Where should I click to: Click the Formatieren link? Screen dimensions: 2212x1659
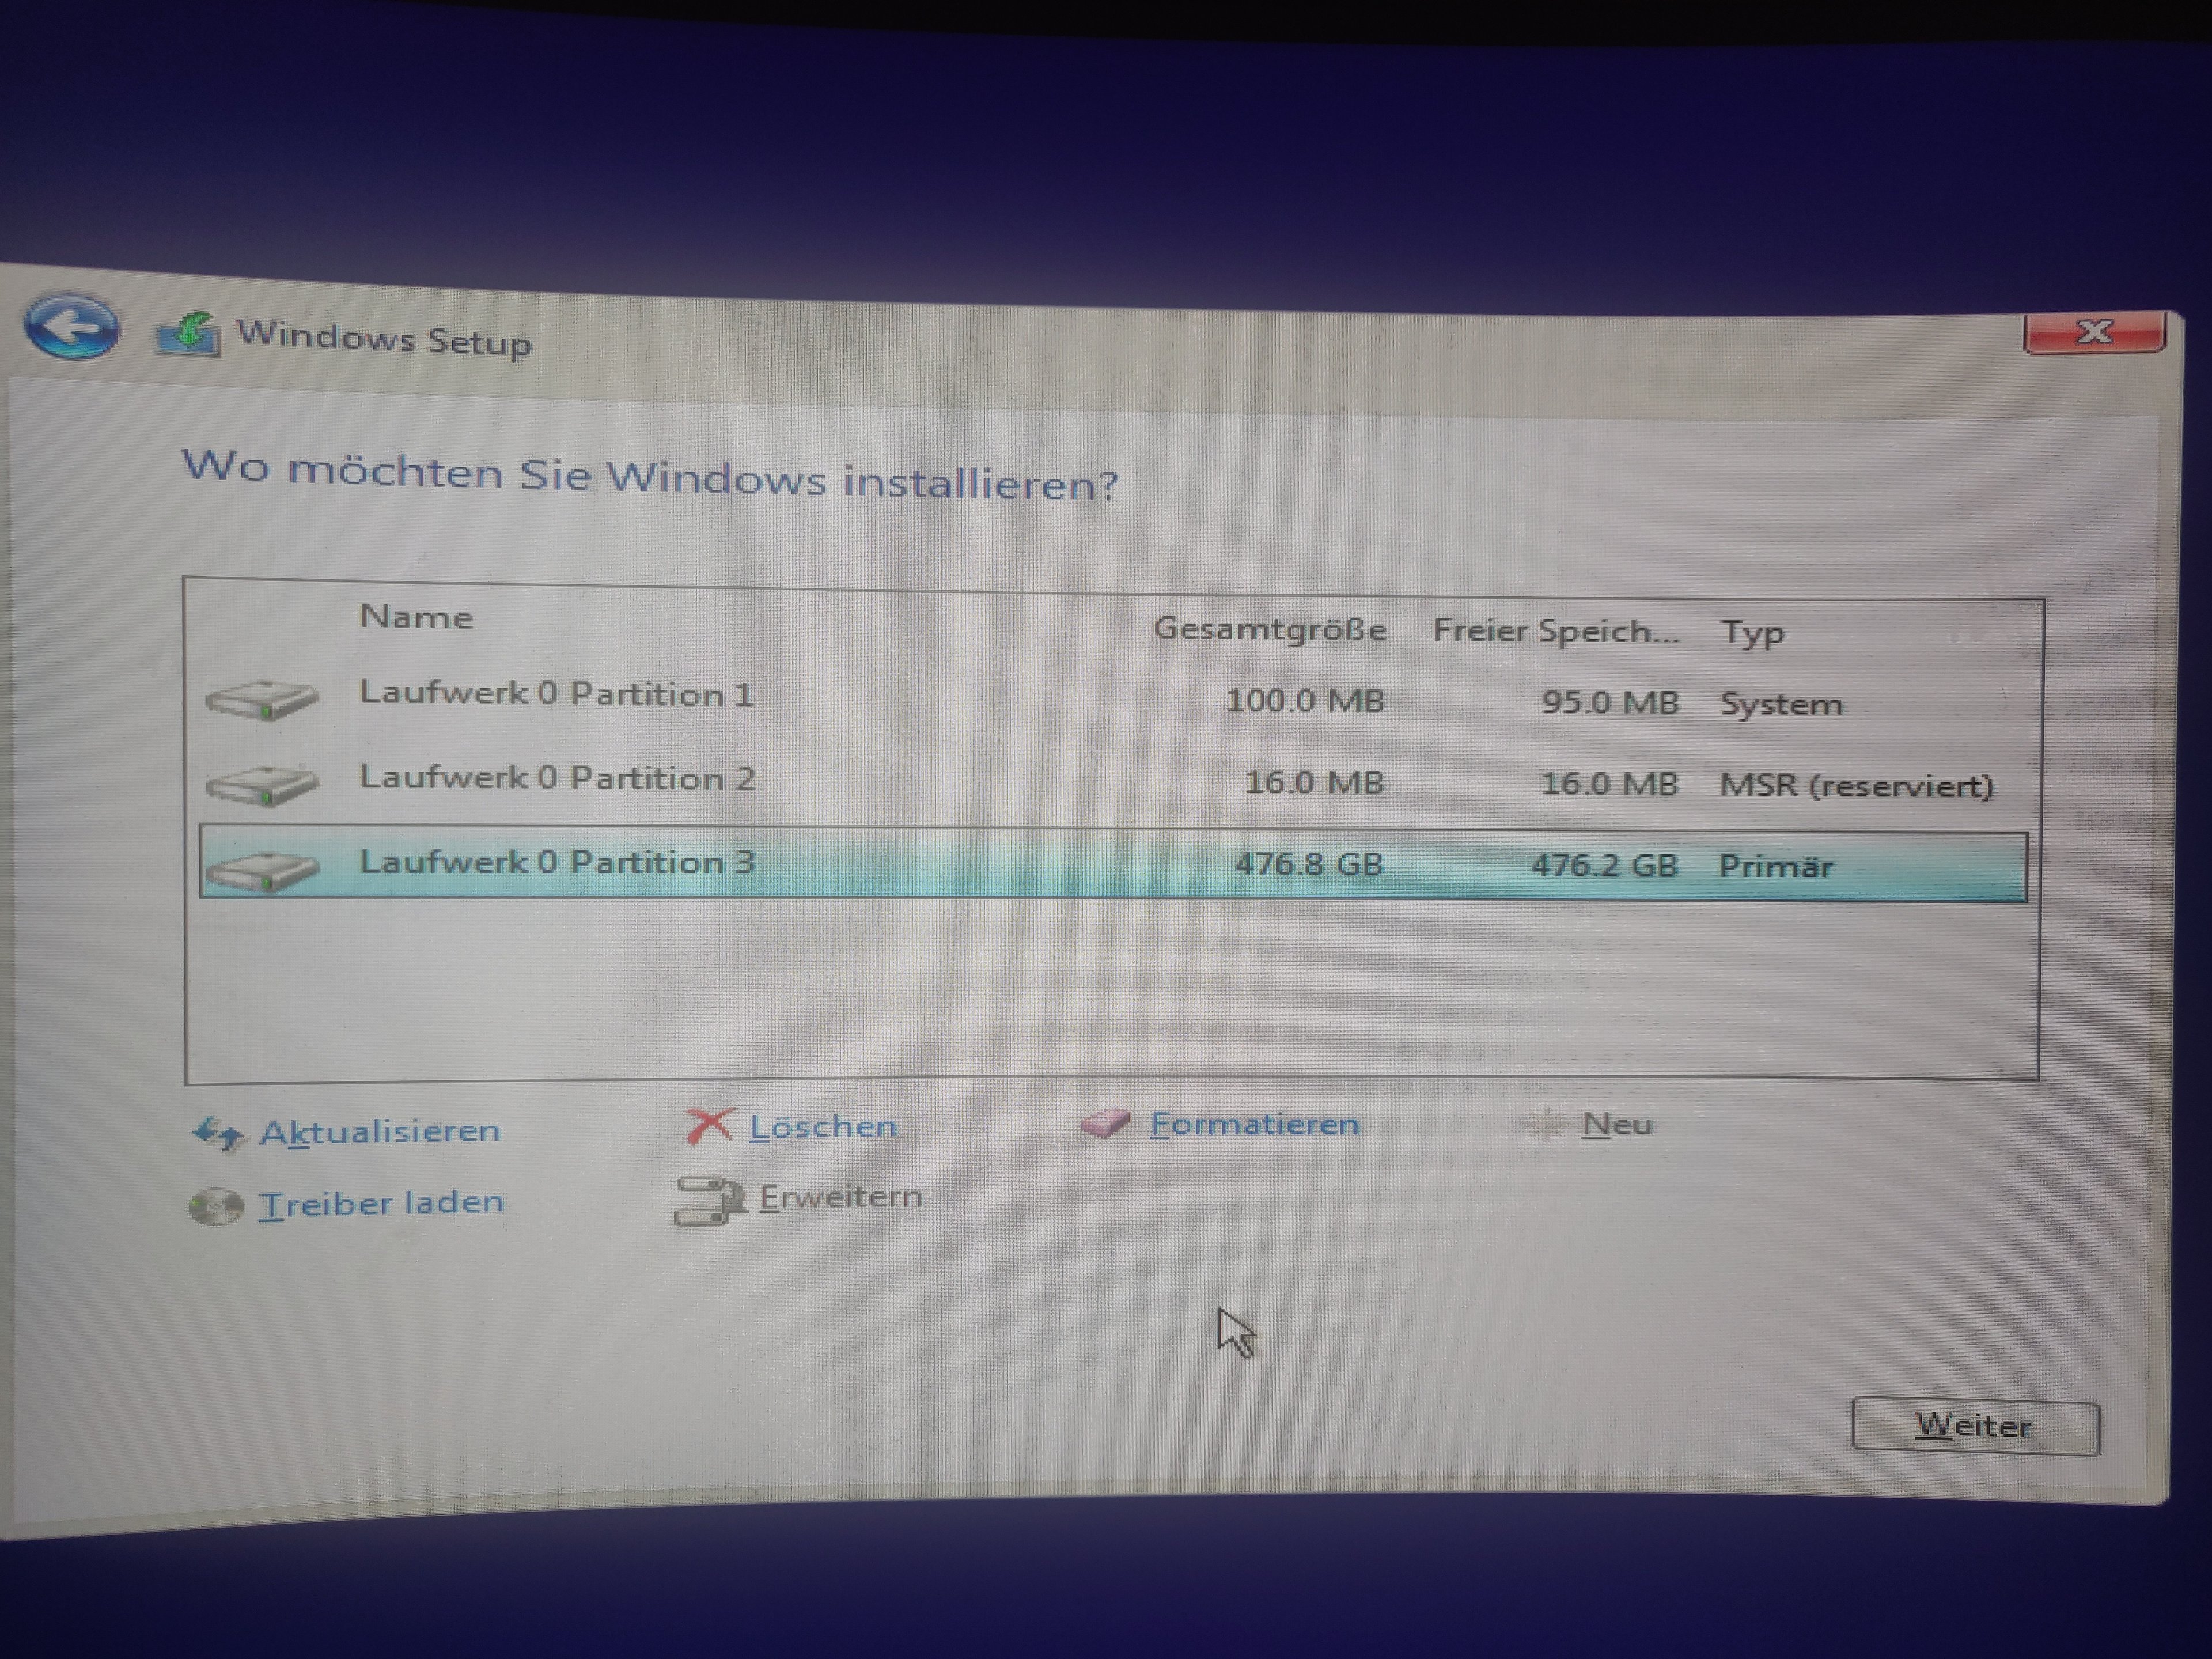point(1254,1124)
